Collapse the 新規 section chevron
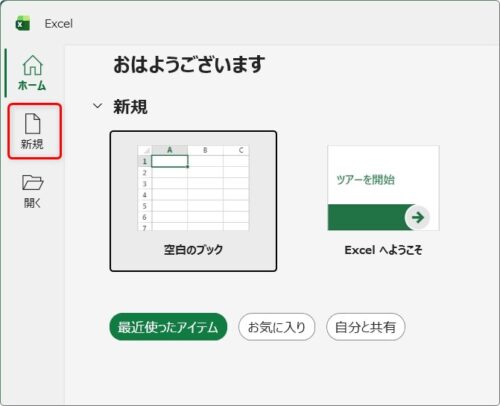 click(x=97, y=106)
